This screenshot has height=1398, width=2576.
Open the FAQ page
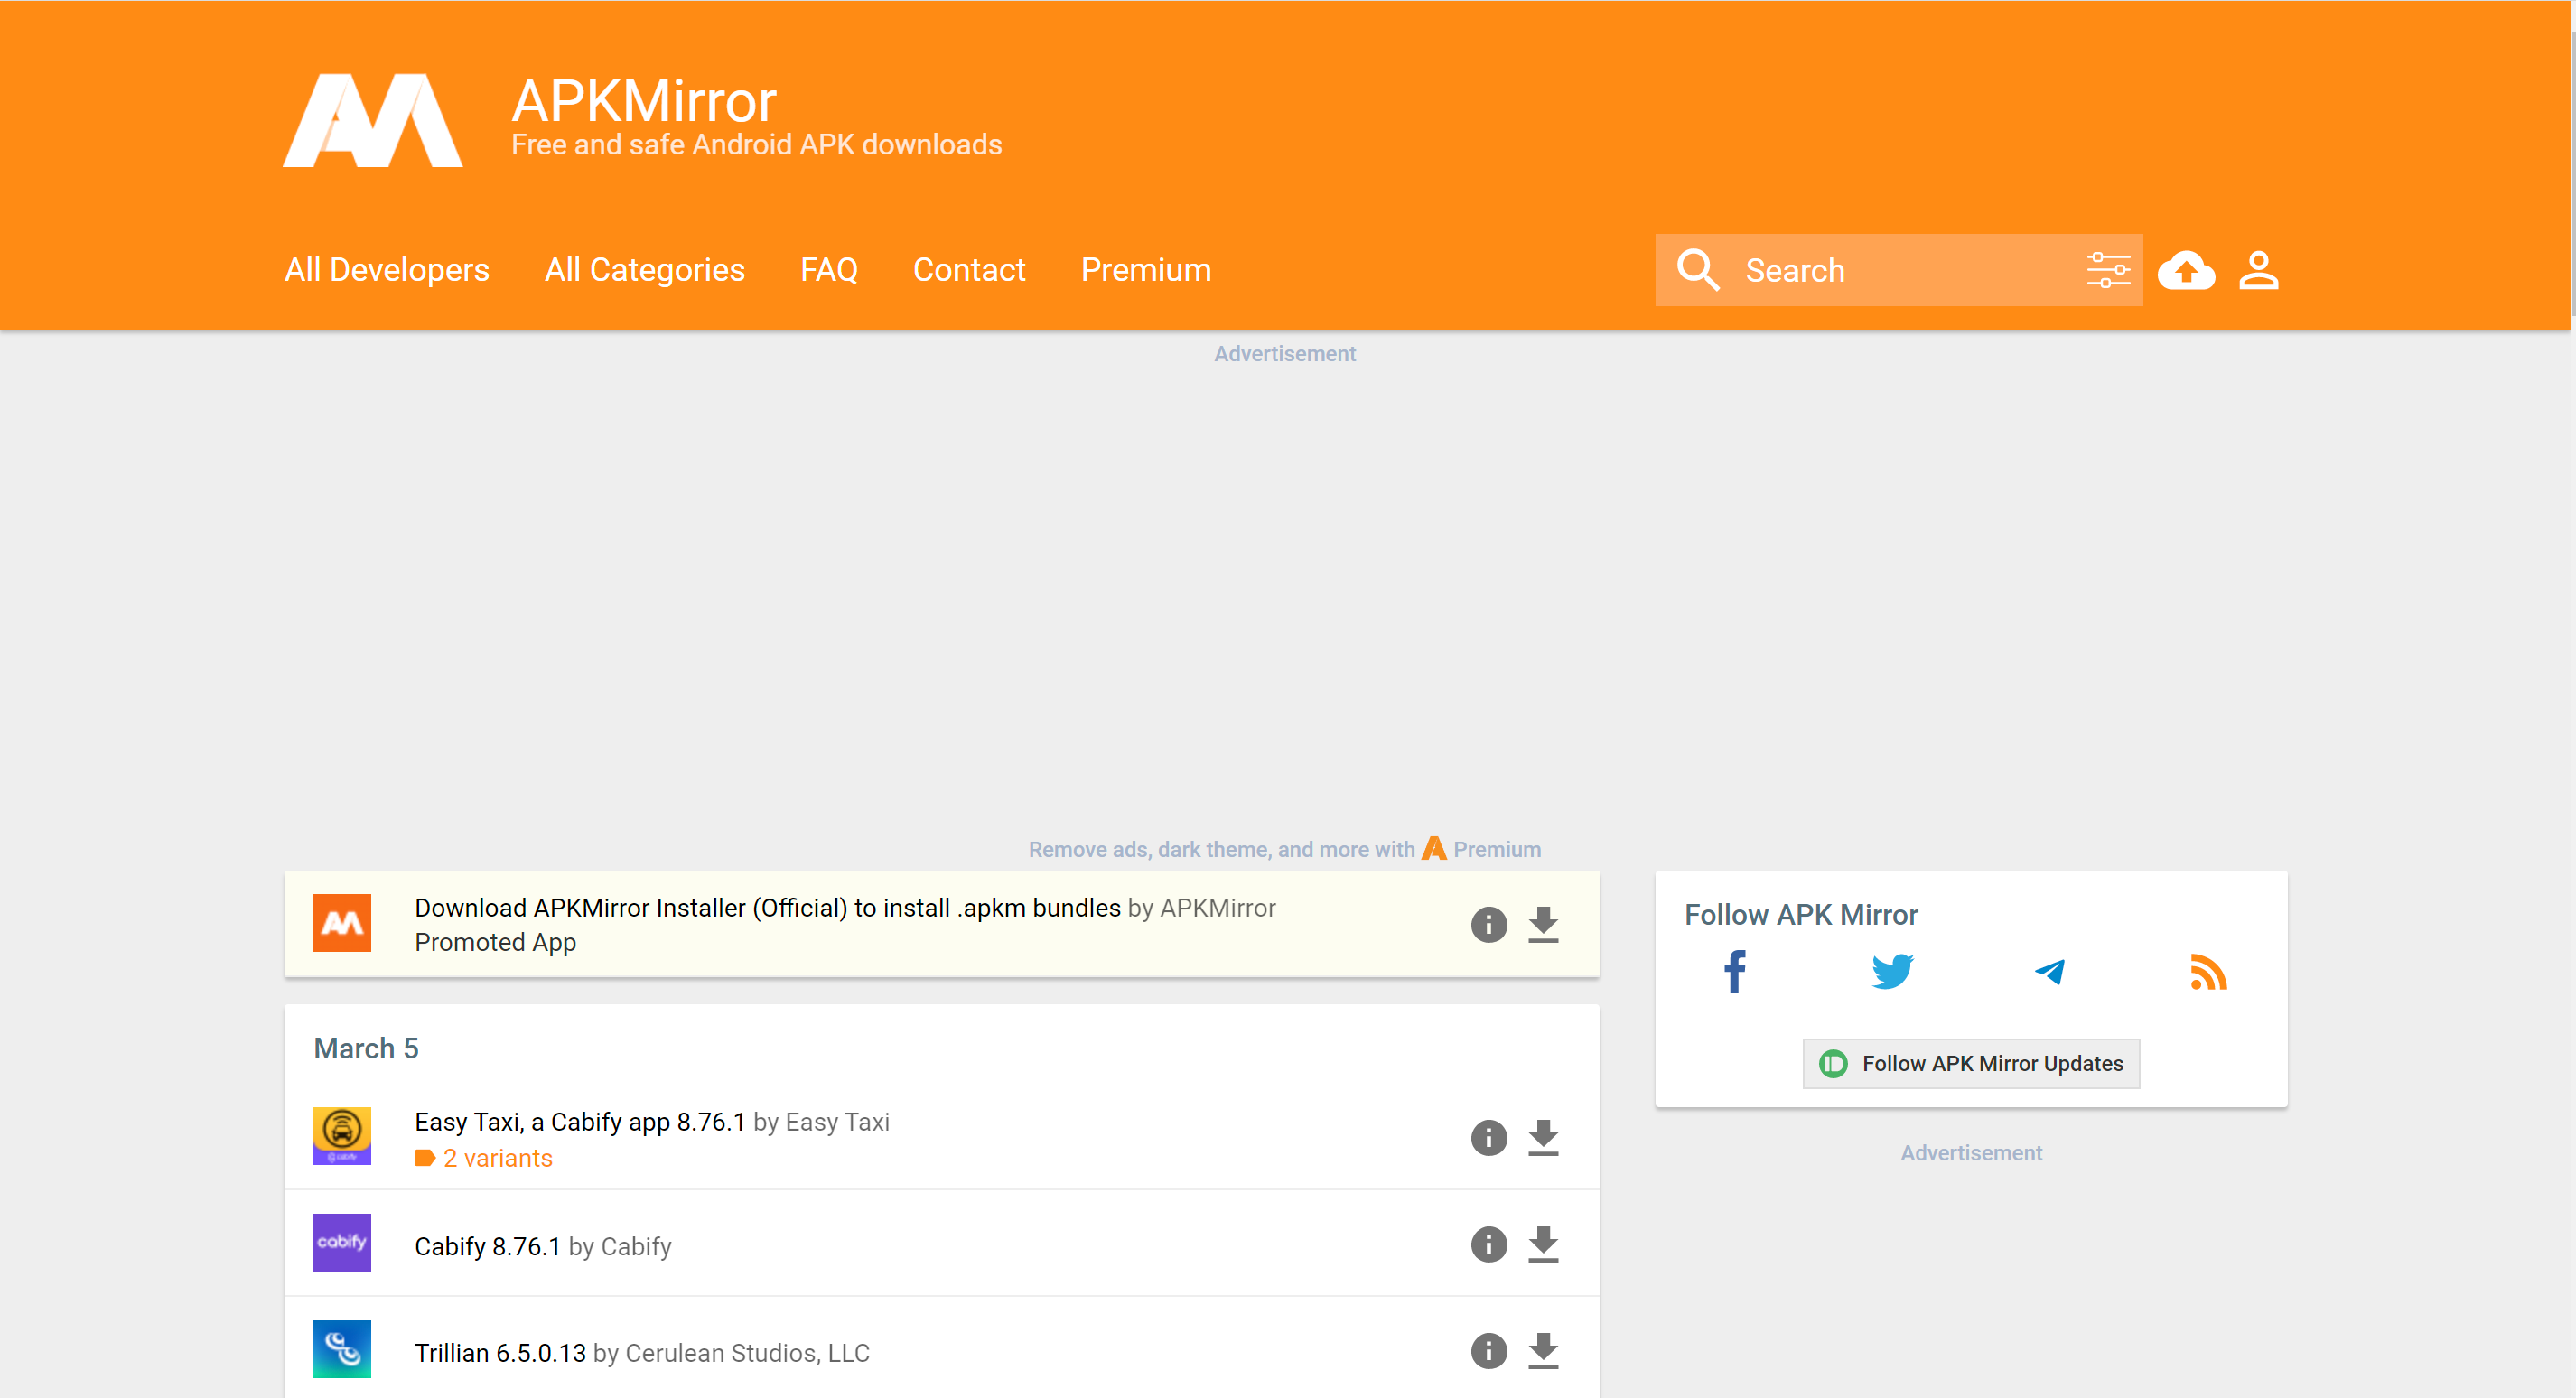(x=829, y=269)
